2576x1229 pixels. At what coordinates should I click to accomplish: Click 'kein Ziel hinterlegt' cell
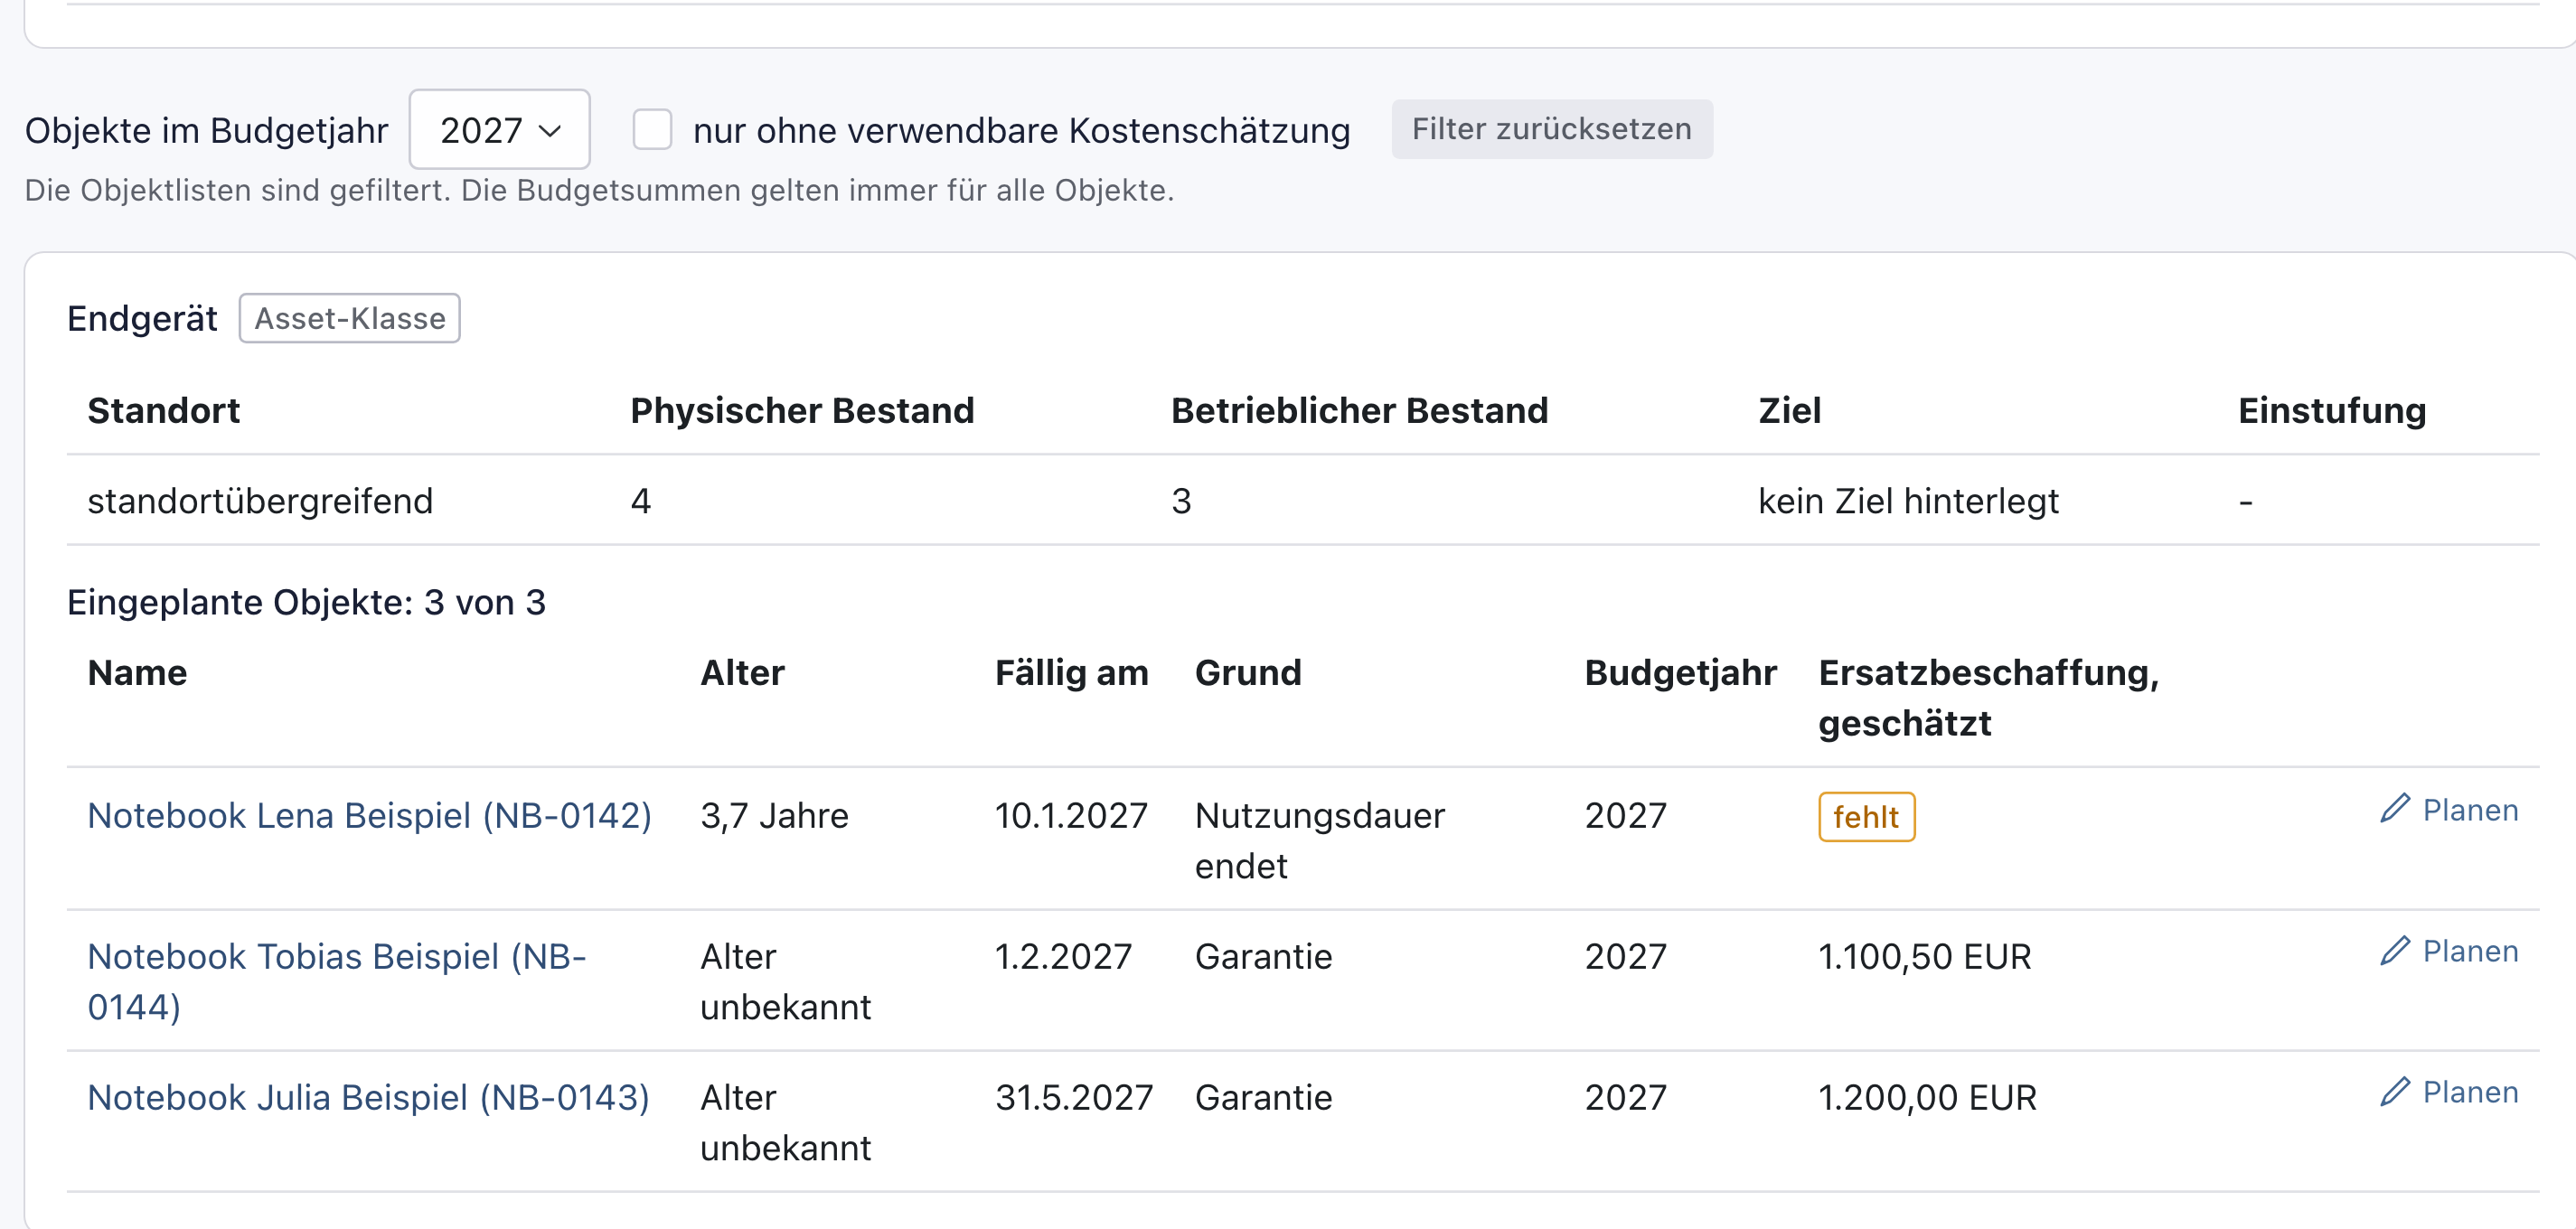point(1908,501)
